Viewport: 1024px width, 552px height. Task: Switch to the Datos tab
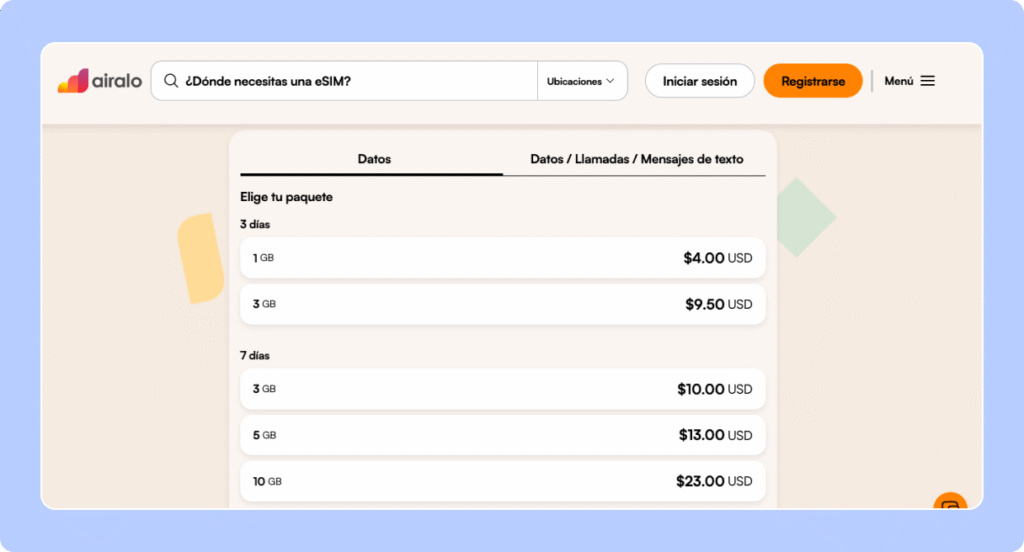(x=374, y=159)
